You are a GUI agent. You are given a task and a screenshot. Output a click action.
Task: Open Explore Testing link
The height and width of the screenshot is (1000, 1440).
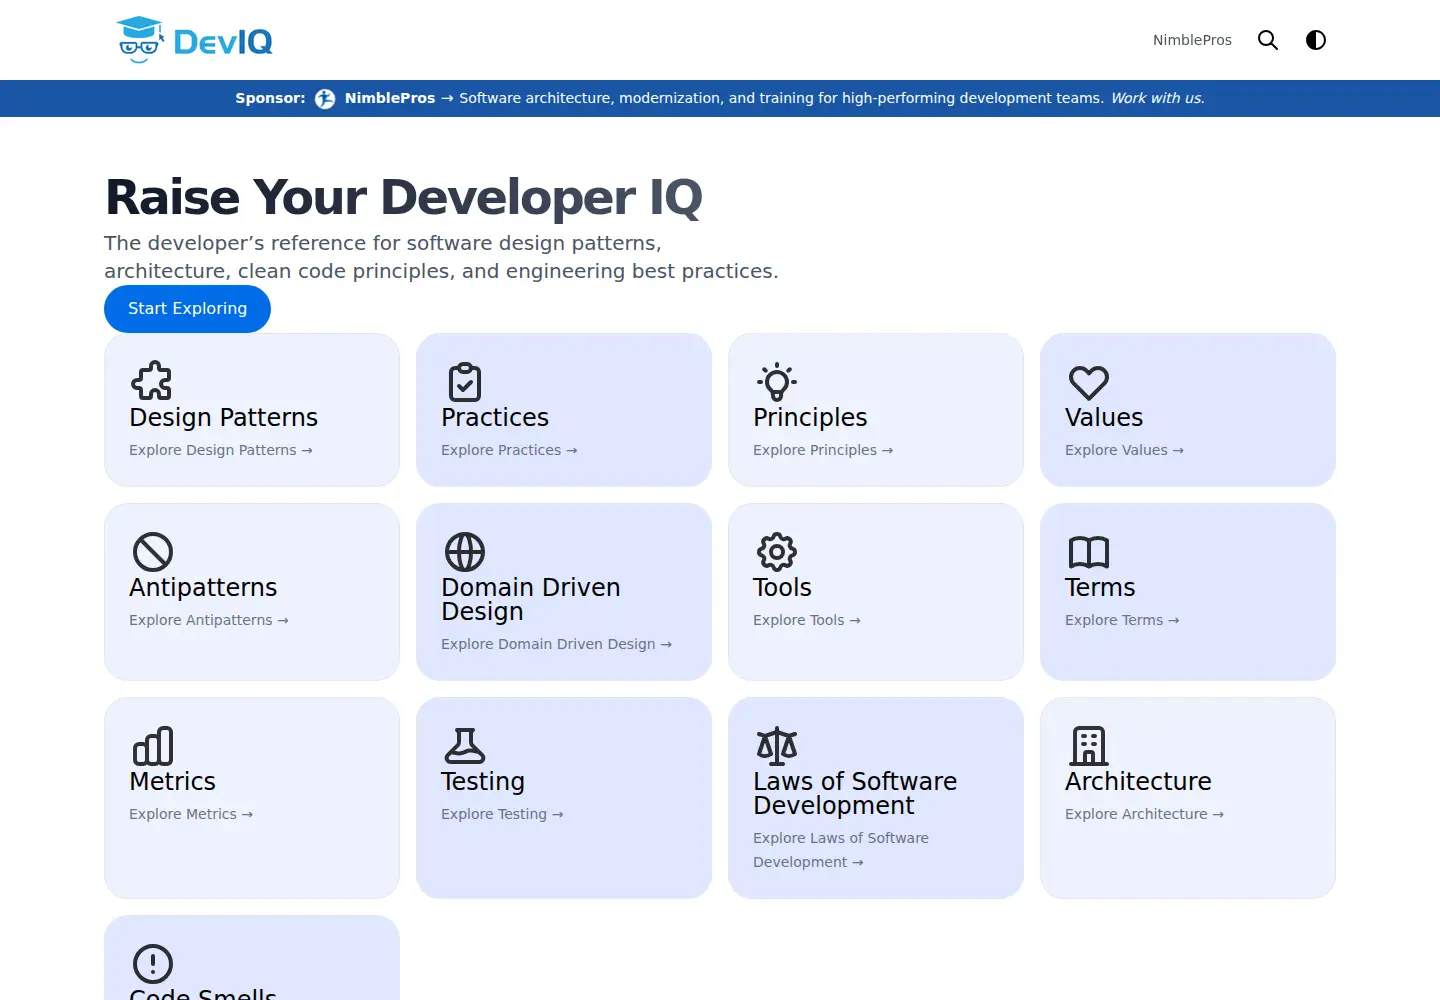[x=502, y=814]
